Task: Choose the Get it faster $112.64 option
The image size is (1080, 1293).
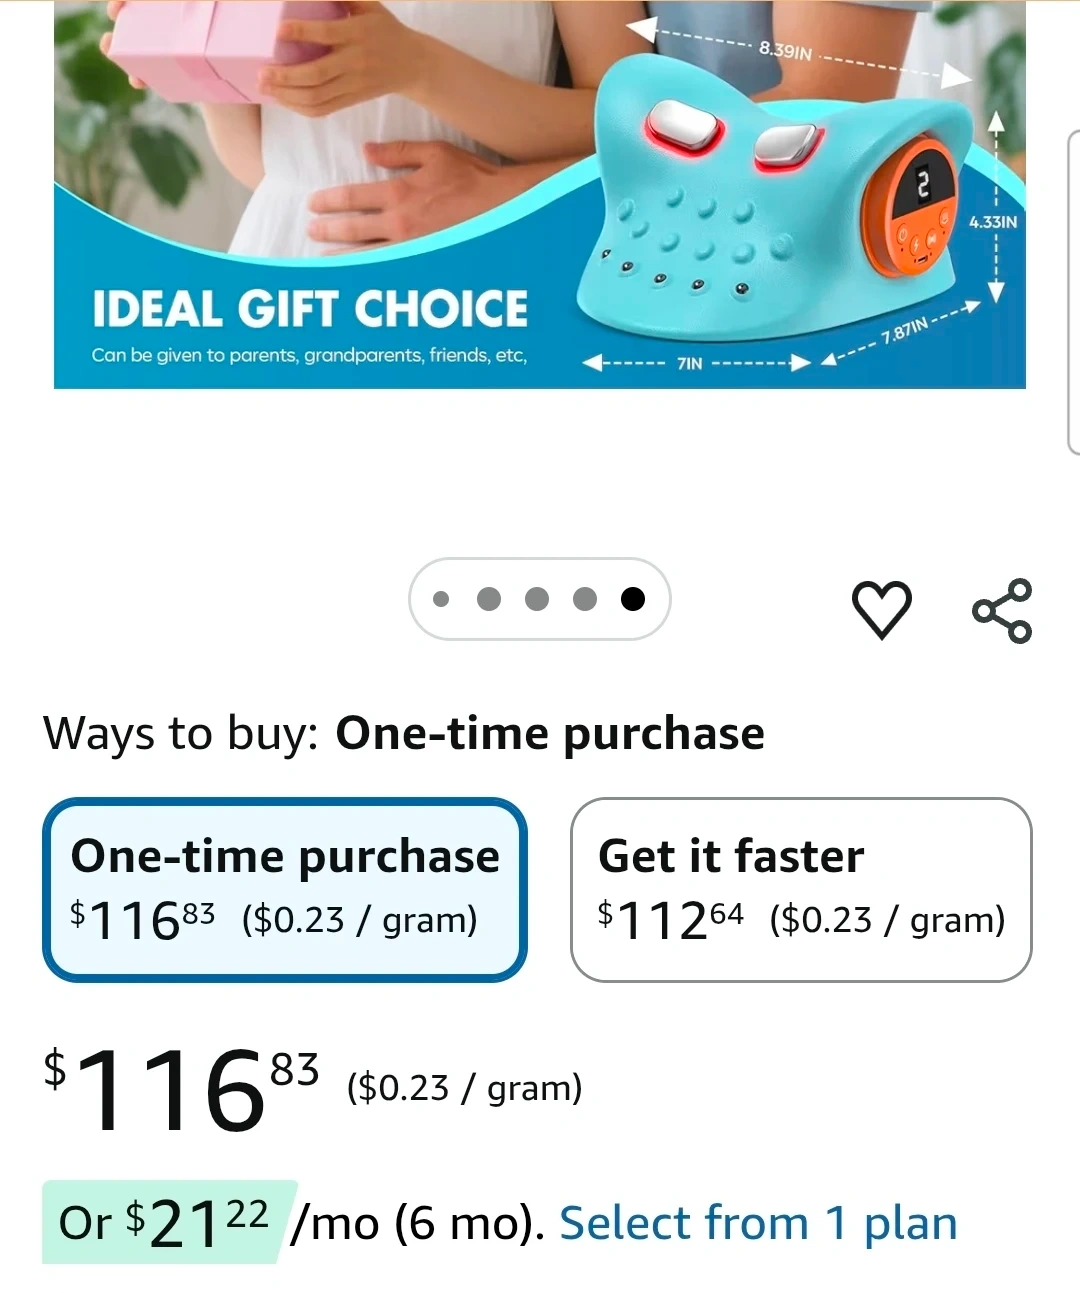Action: coord(801,890)
